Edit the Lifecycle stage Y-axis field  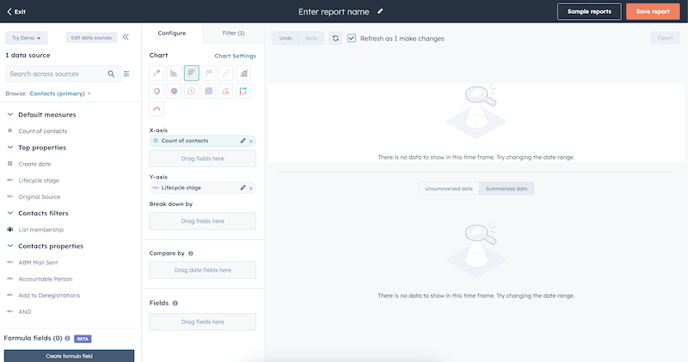click(243, 188)
